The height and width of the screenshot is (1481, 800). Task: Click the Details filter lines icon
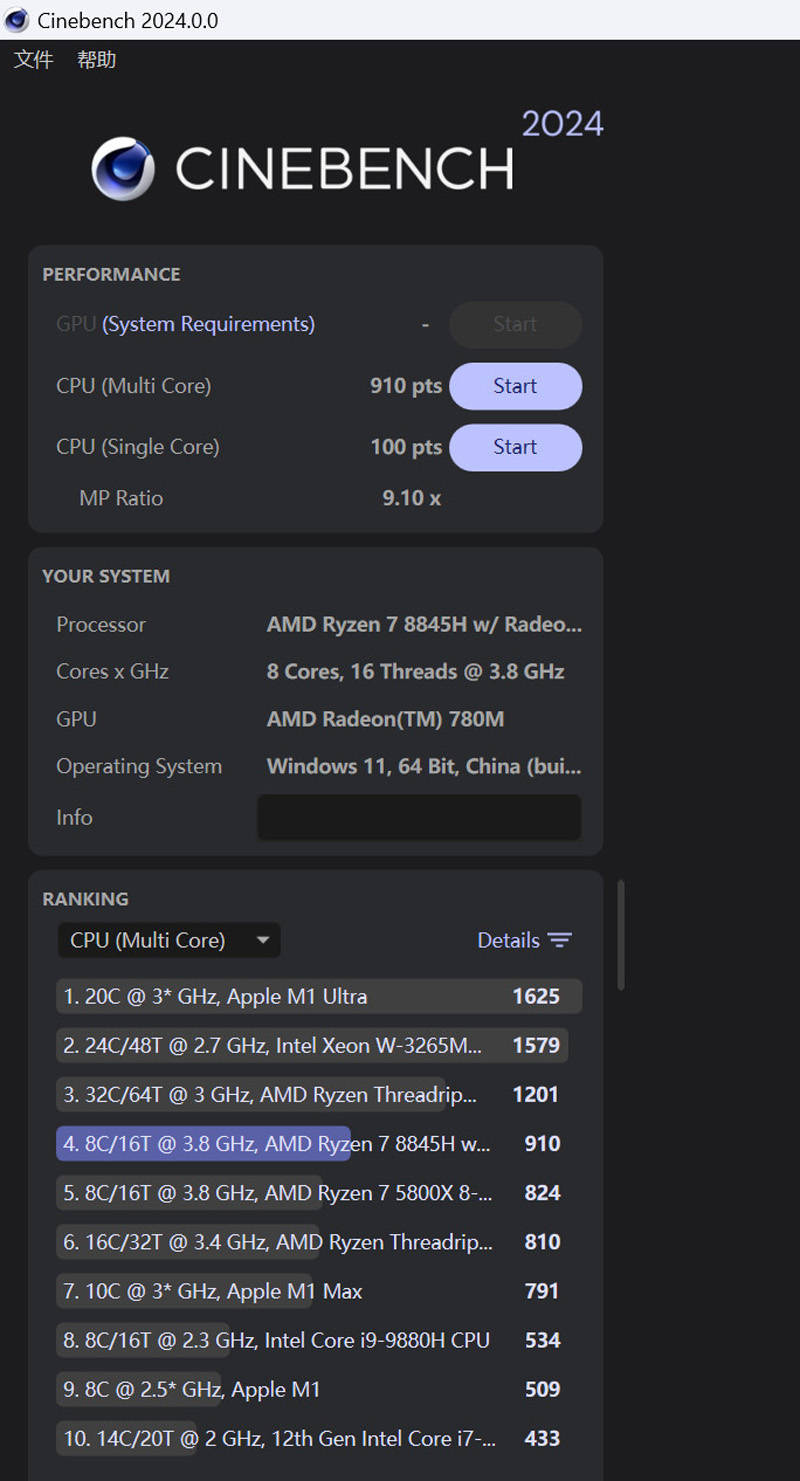click(560, 940)
